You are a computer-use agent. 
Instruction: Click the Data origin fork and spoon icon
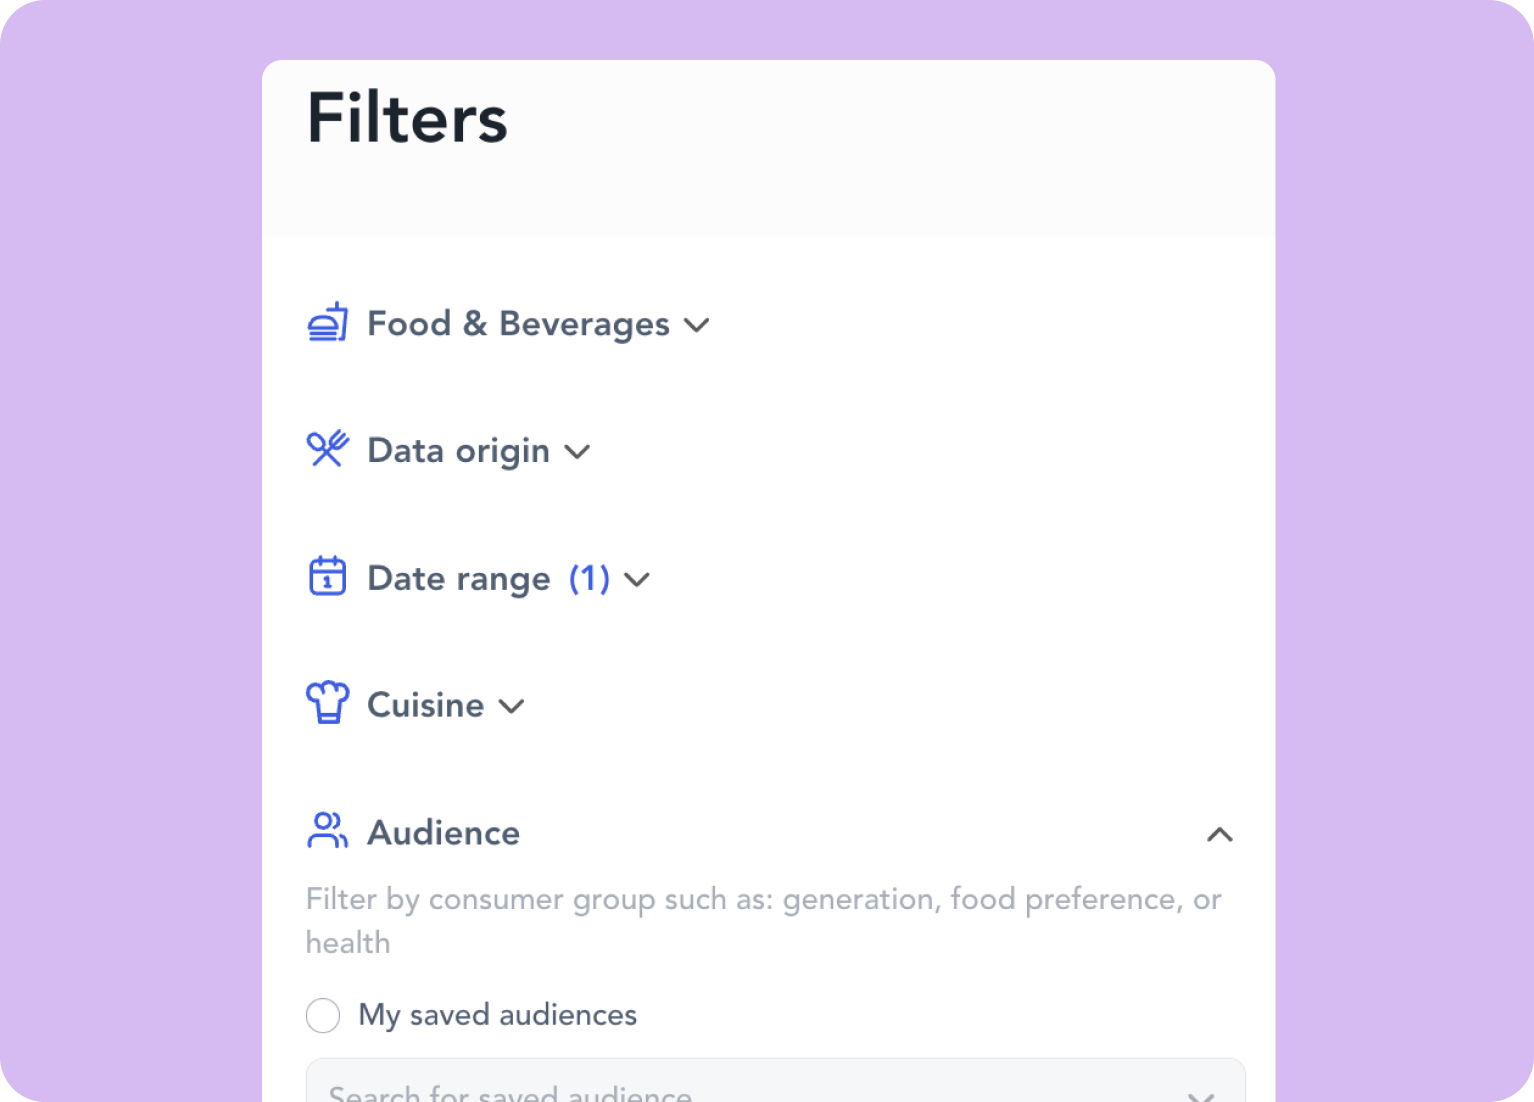326,450
